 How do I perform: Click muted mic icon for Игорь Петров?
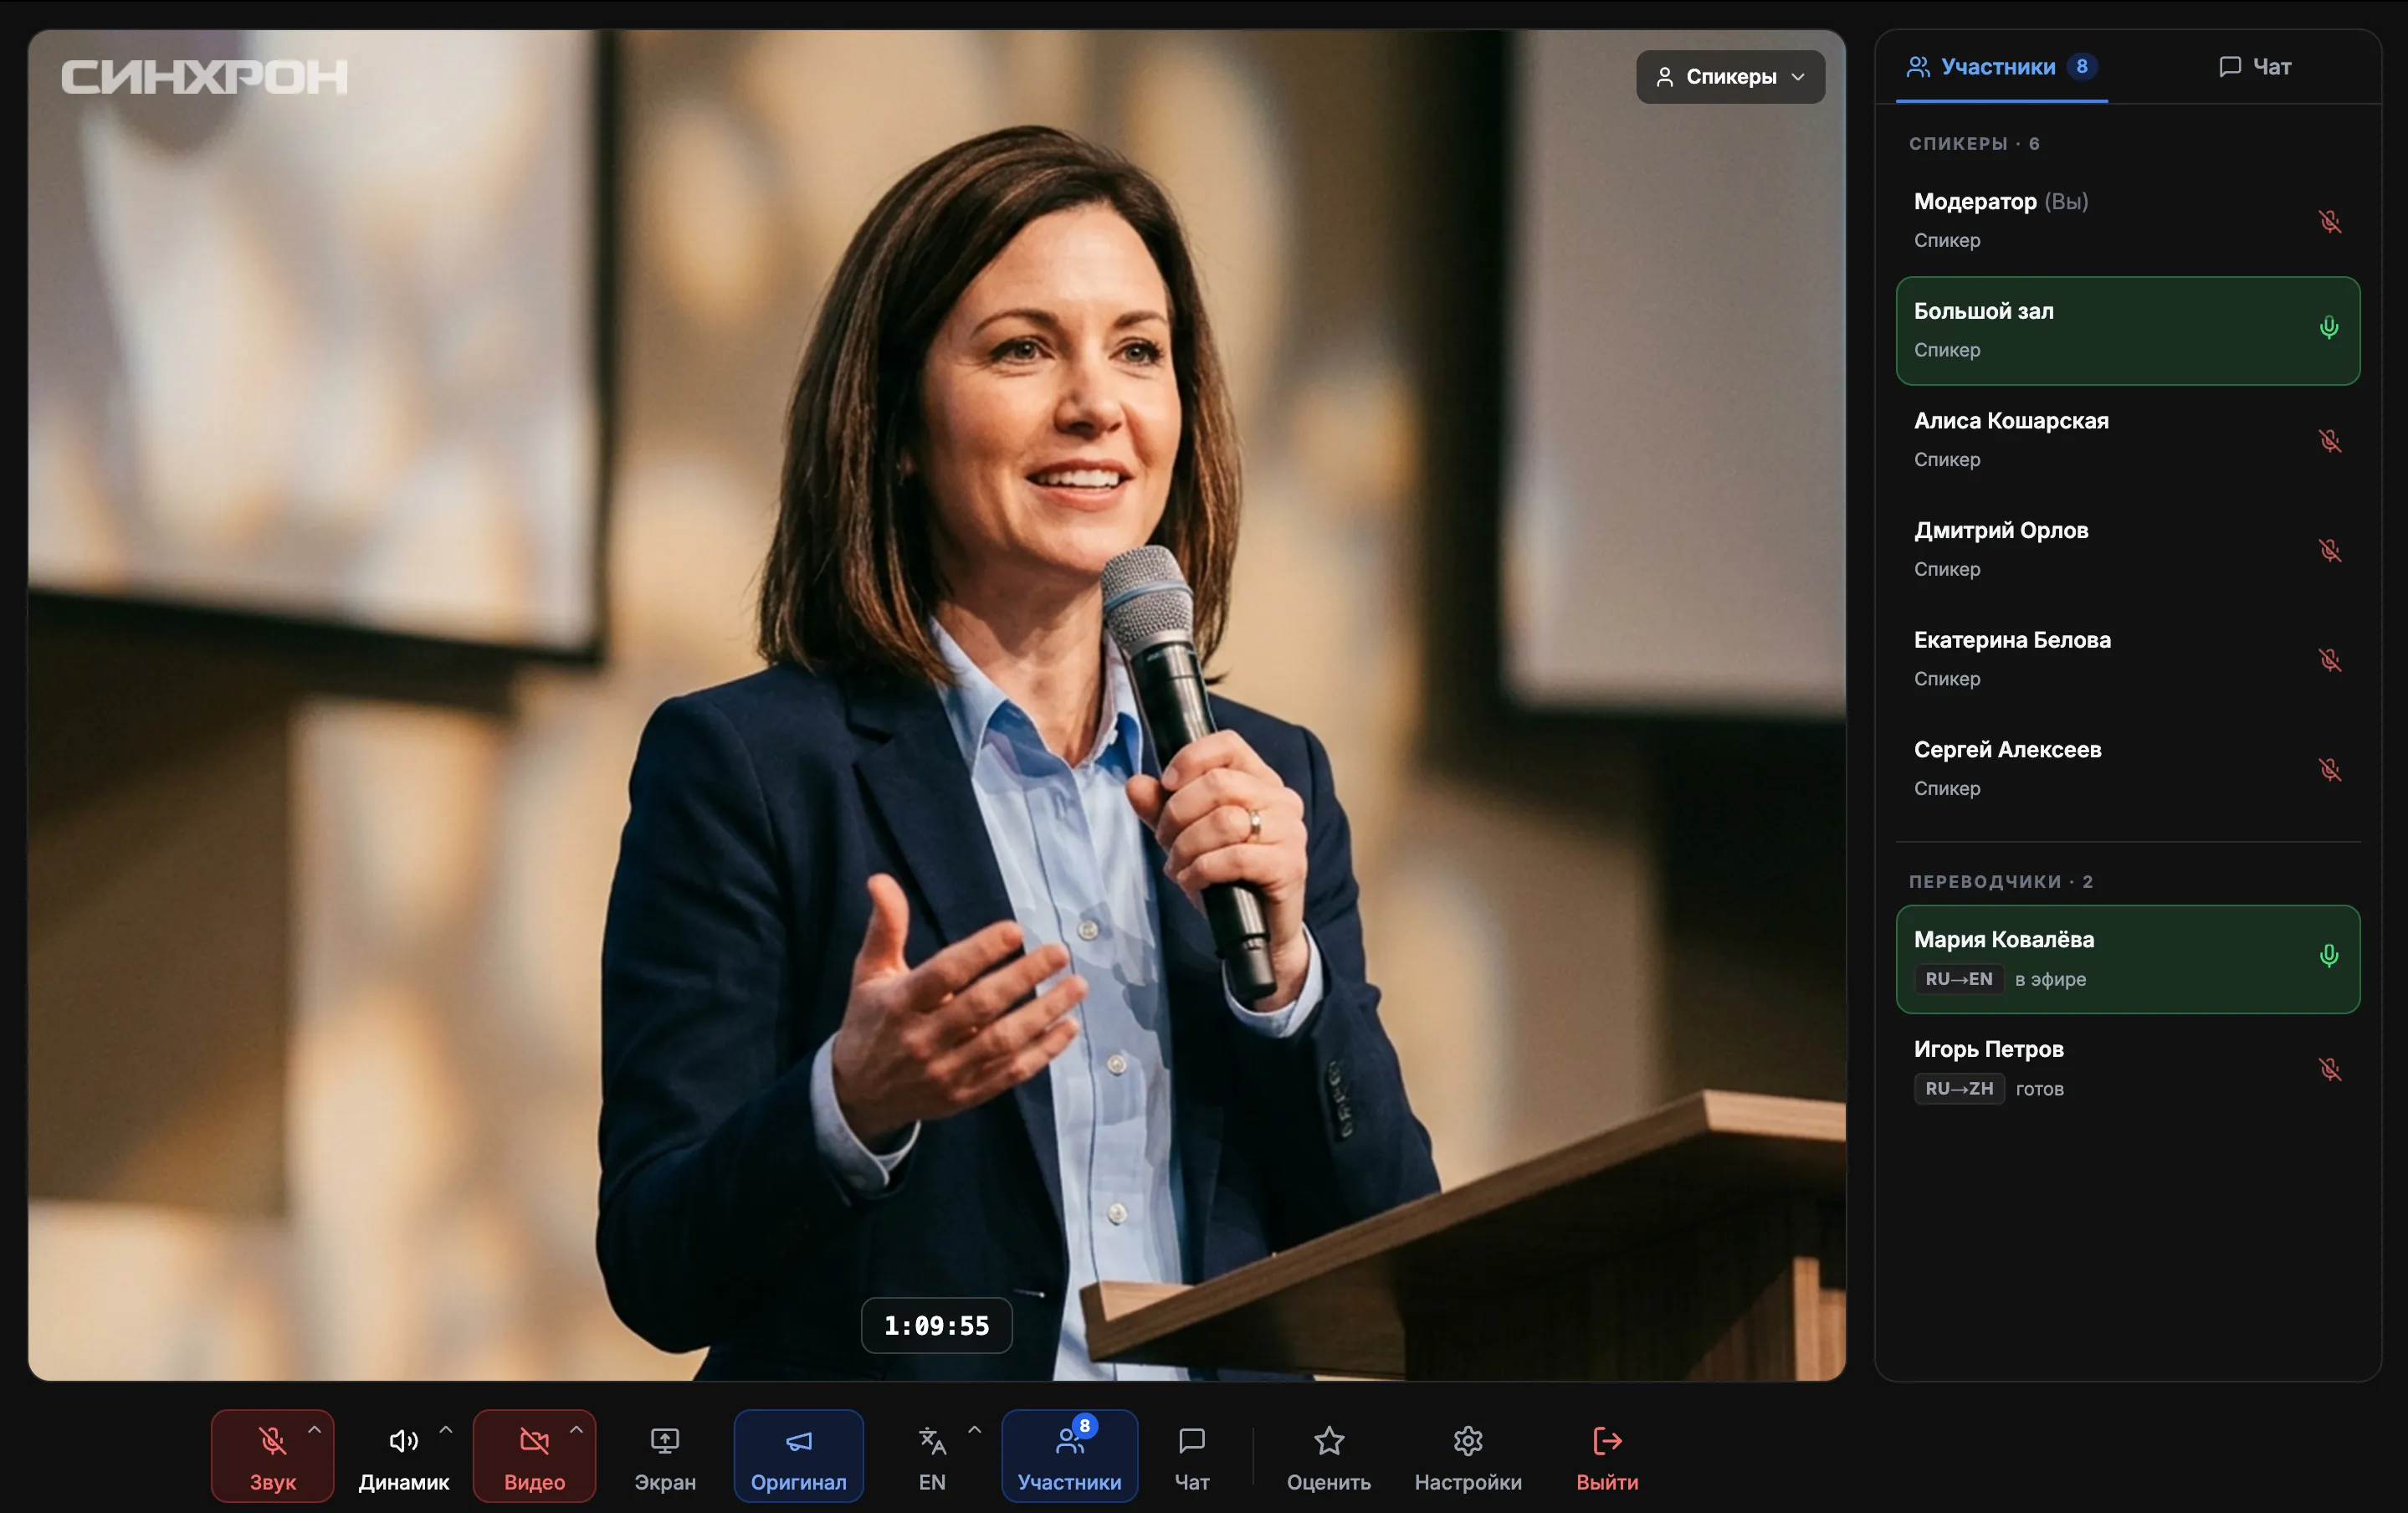(2330, 1069)
